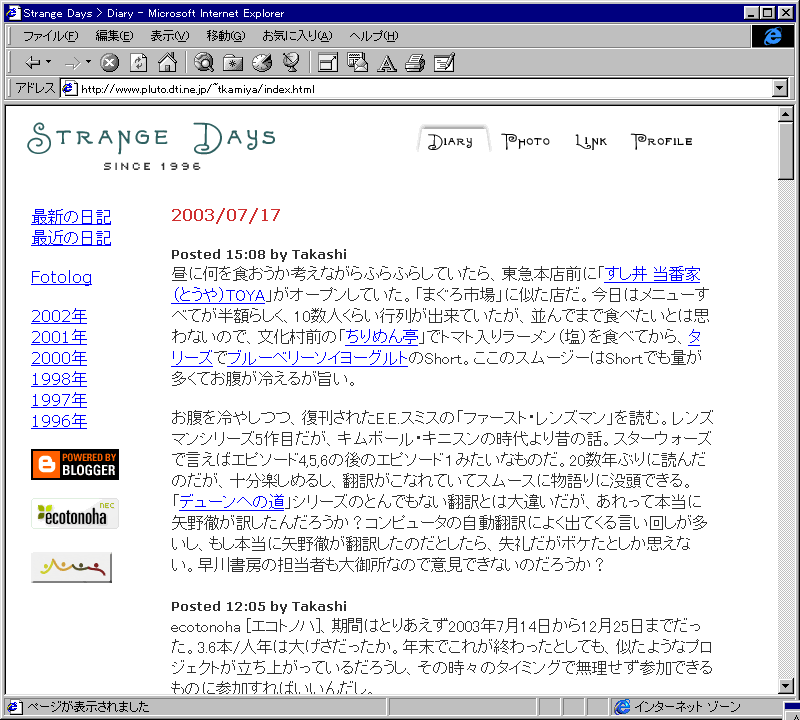
Task: Click the 2003/07/17 date heading
Action: coord(226,215)
